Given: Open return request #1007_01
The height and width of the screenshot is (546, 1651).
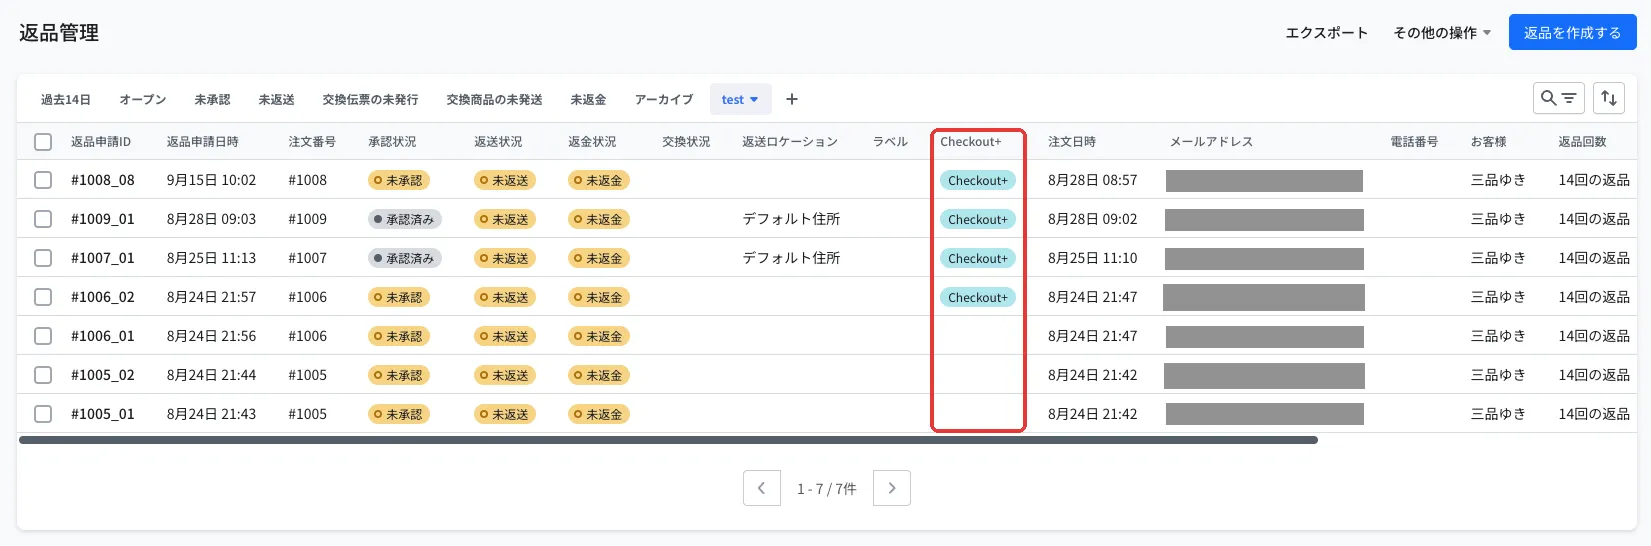Looking at the screenshot, I should (102, 258).
